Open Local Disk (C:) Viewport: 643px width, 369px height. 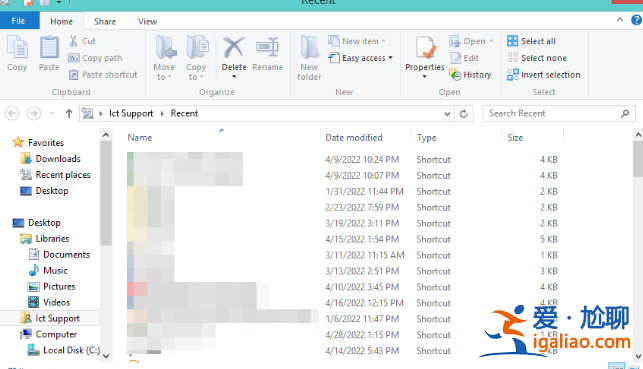tap(64, 350)
